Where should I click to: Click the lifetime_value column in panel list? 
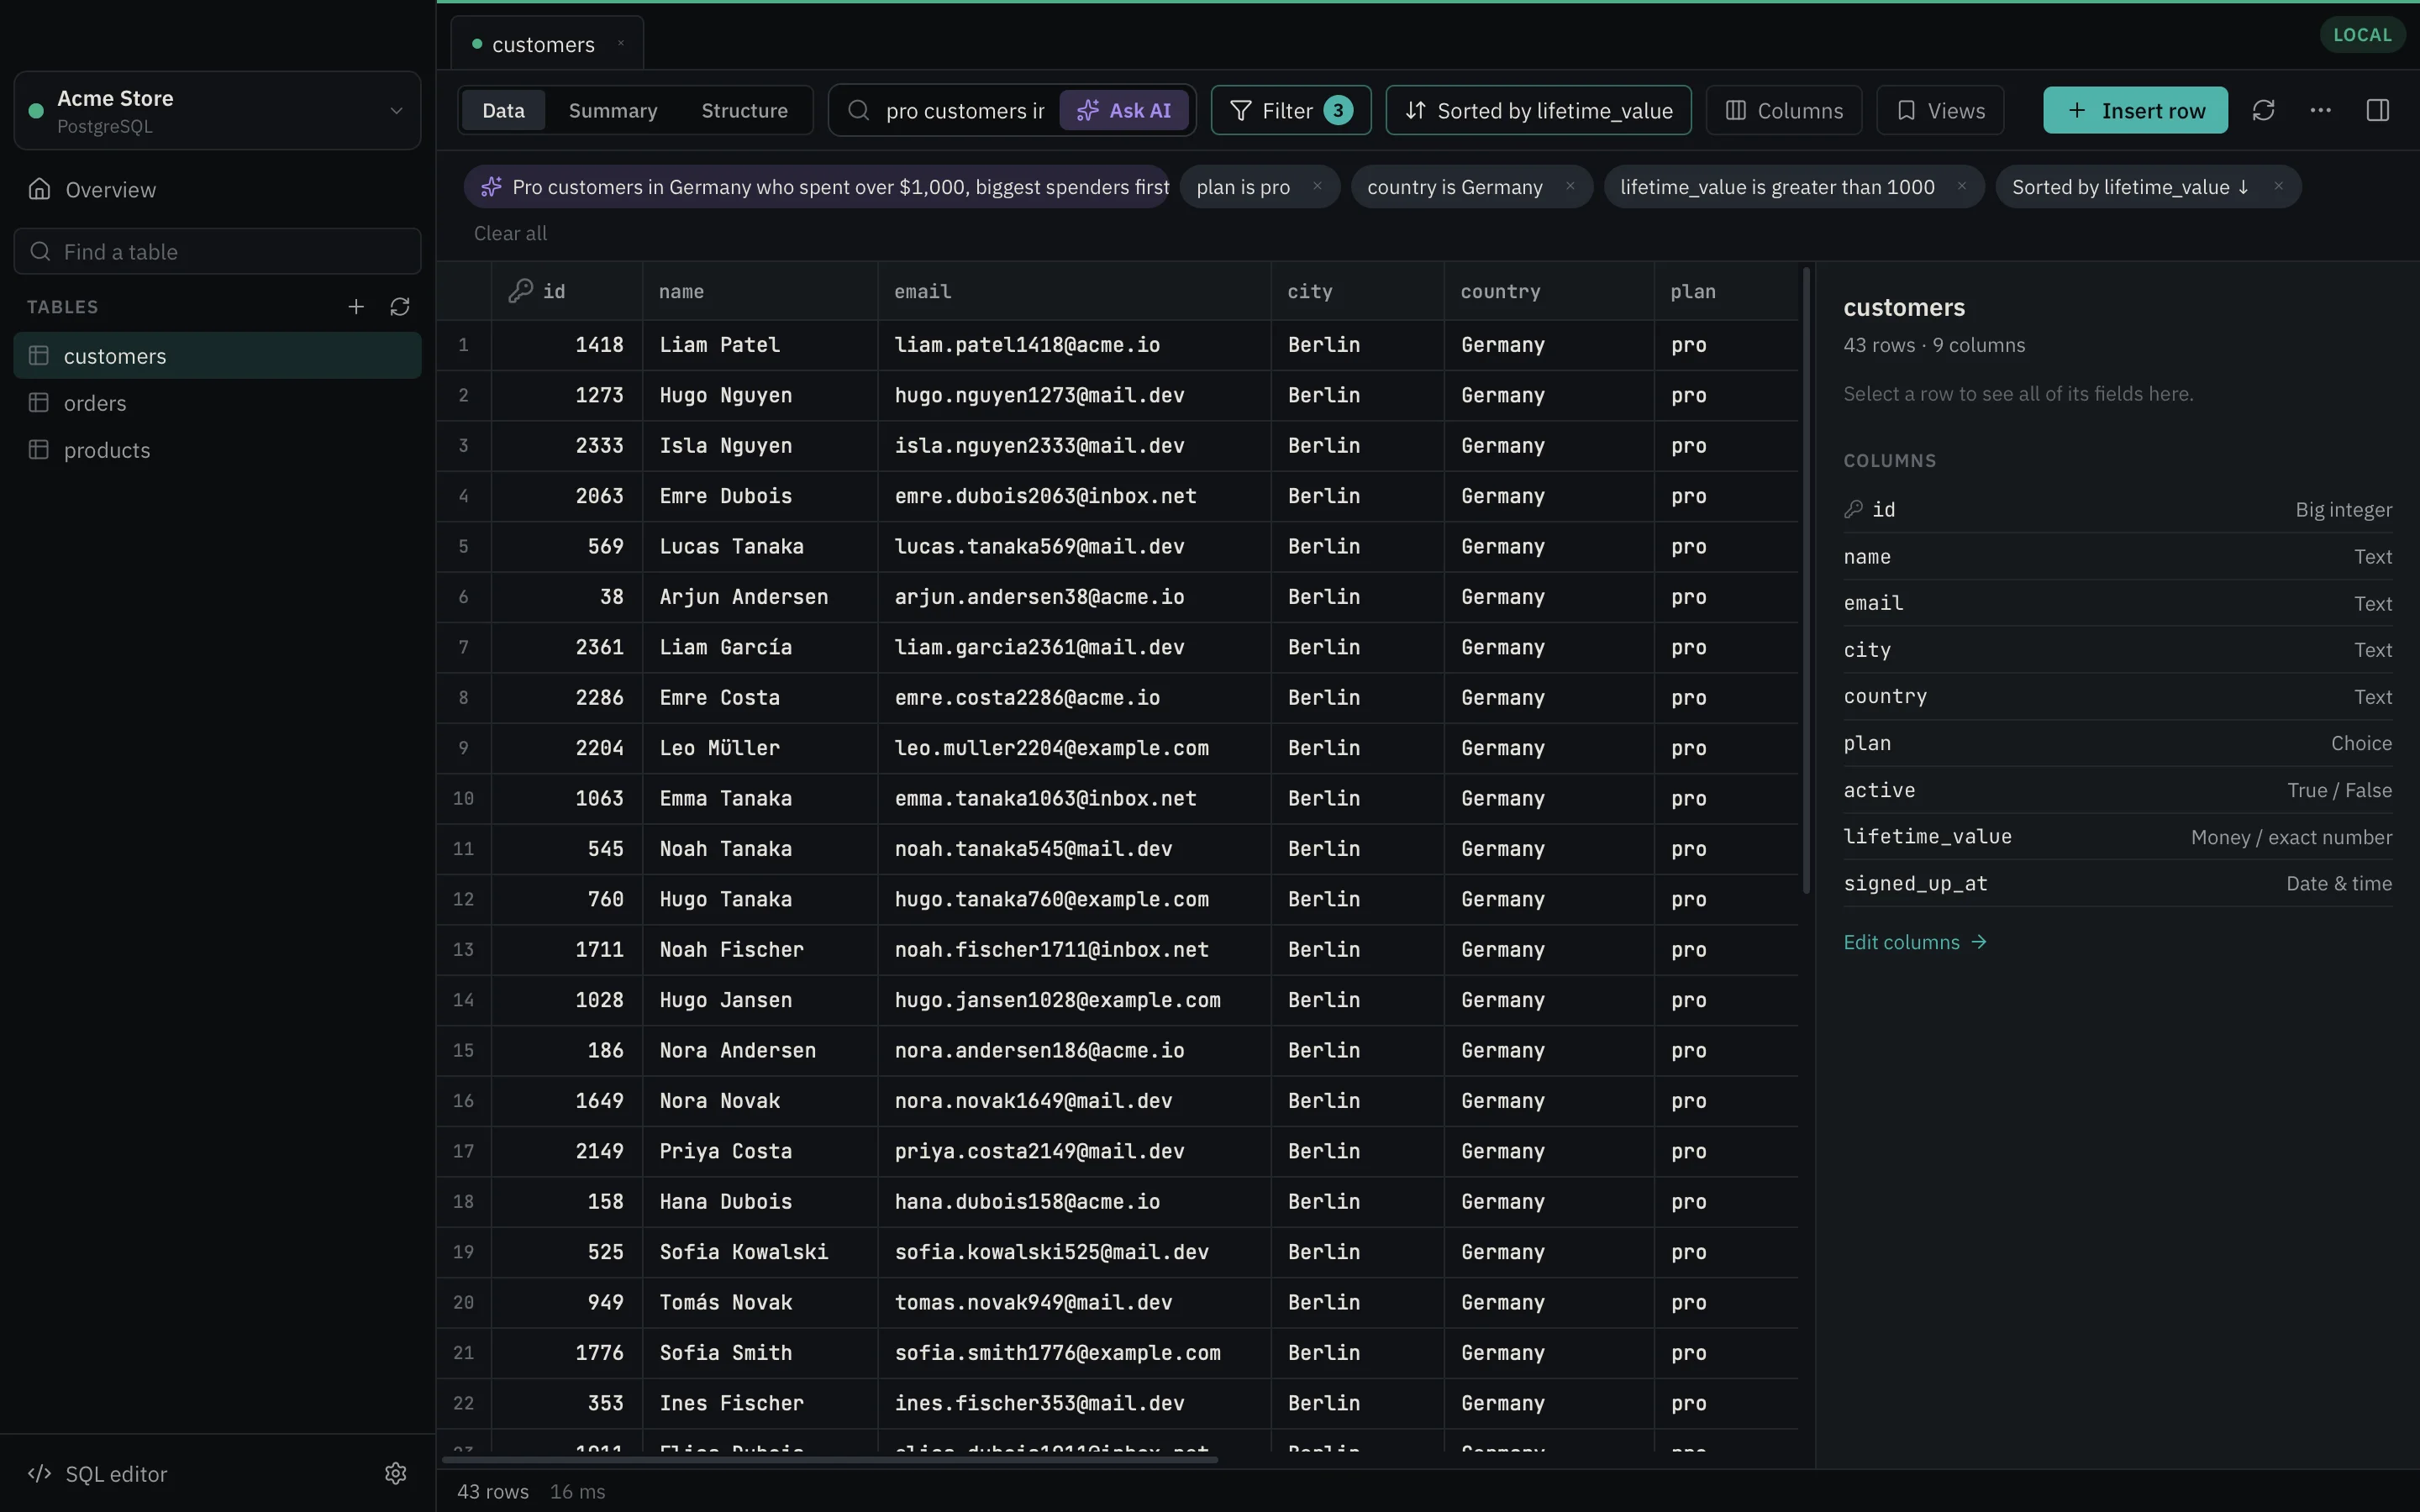click(2117, 837)
